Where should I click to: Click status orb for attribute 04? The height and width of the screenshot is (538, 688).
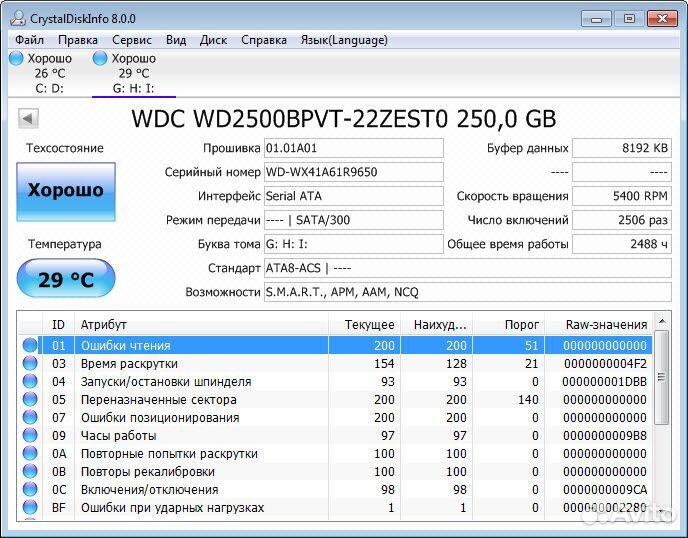click(x=30, y=381)
